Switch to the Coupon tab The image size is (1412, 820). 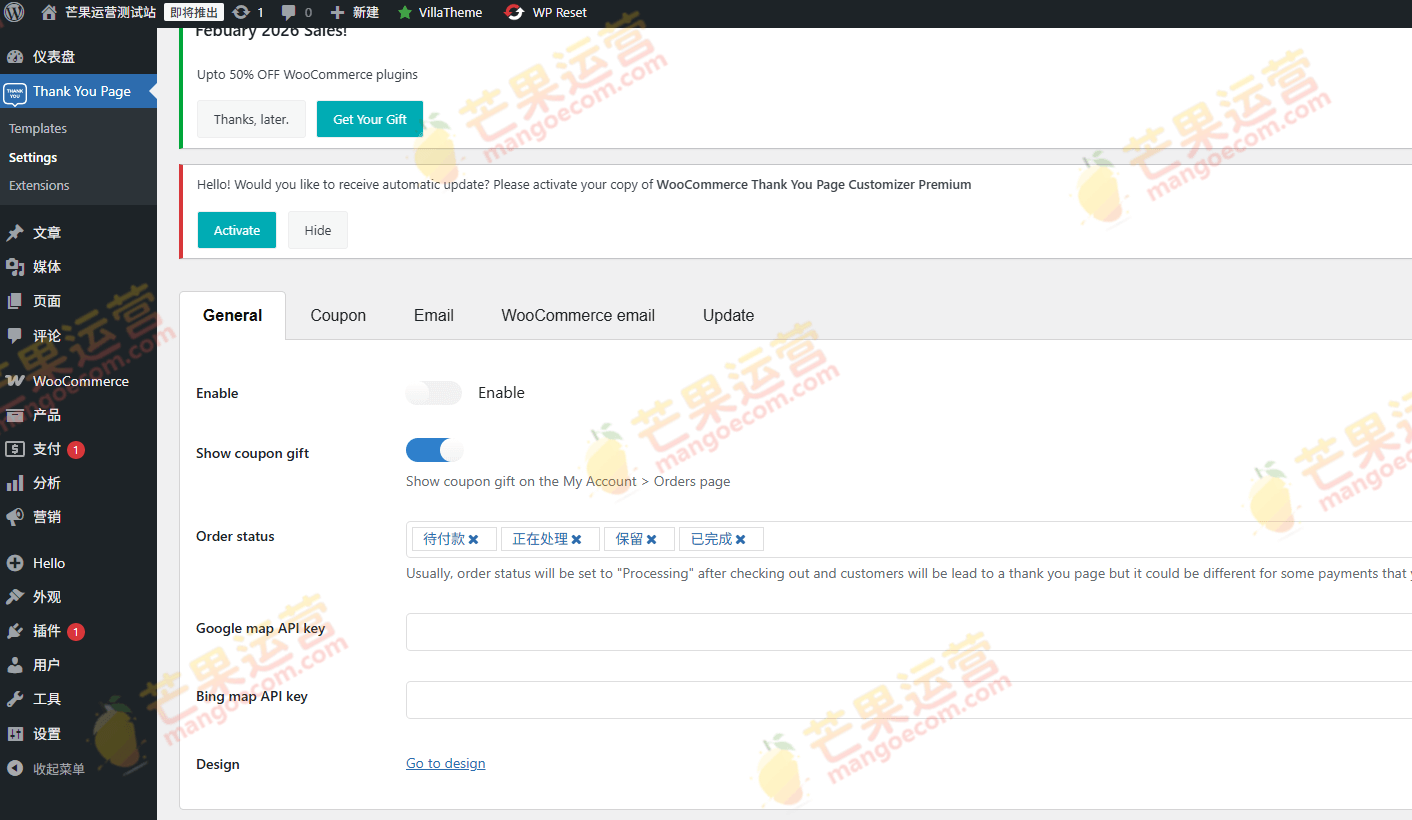point(338,315)
